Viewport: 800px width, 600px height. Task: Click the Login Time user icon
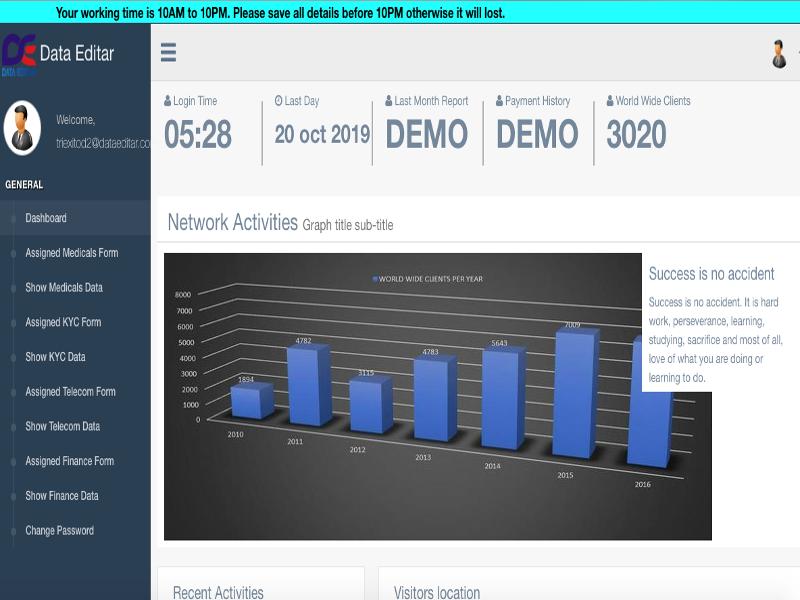tap(168, 101)
